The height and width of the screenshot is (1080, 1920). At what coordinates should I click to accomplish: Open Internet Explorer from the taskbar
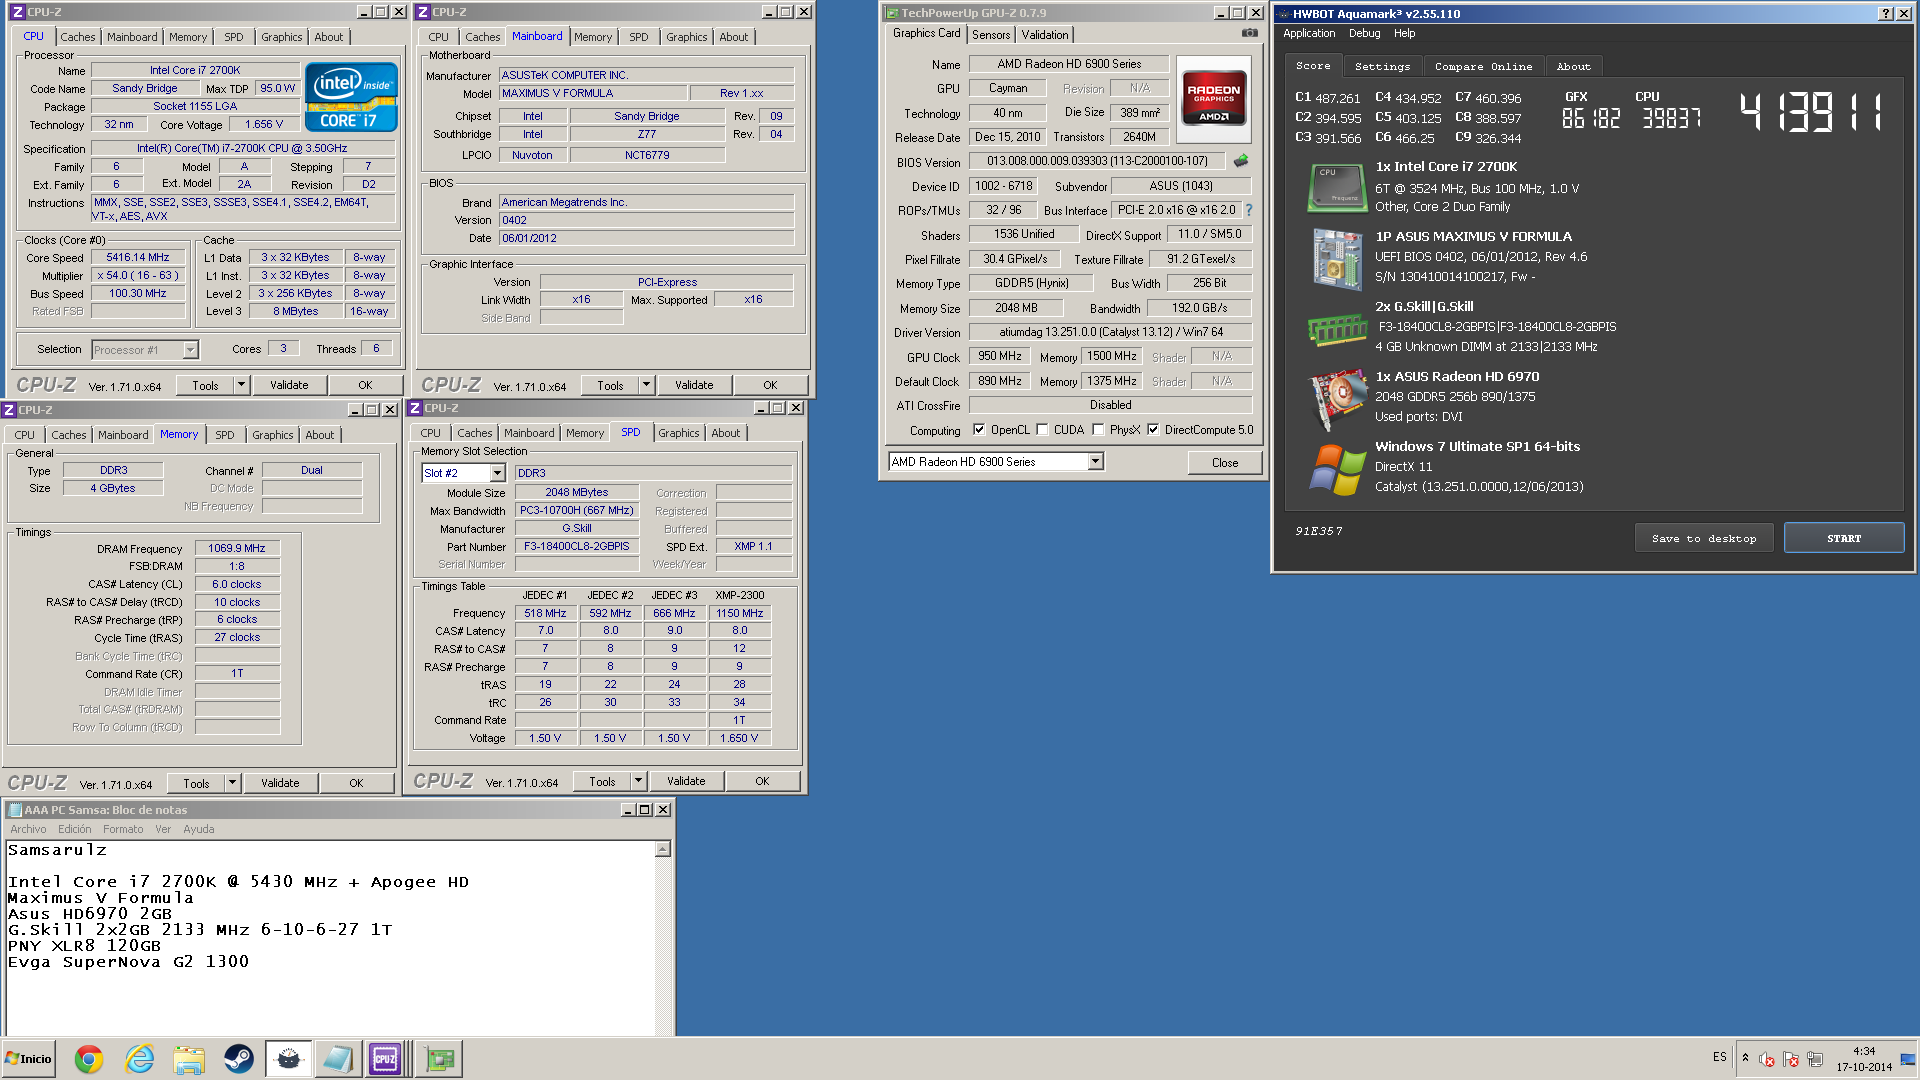pos(139,1059)
